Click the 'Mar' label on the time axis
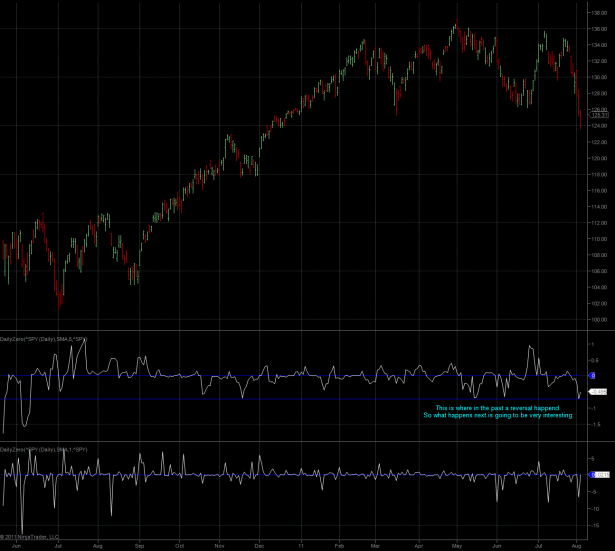Viewport: 615px width, 551px height. click(x=375, y=546)
